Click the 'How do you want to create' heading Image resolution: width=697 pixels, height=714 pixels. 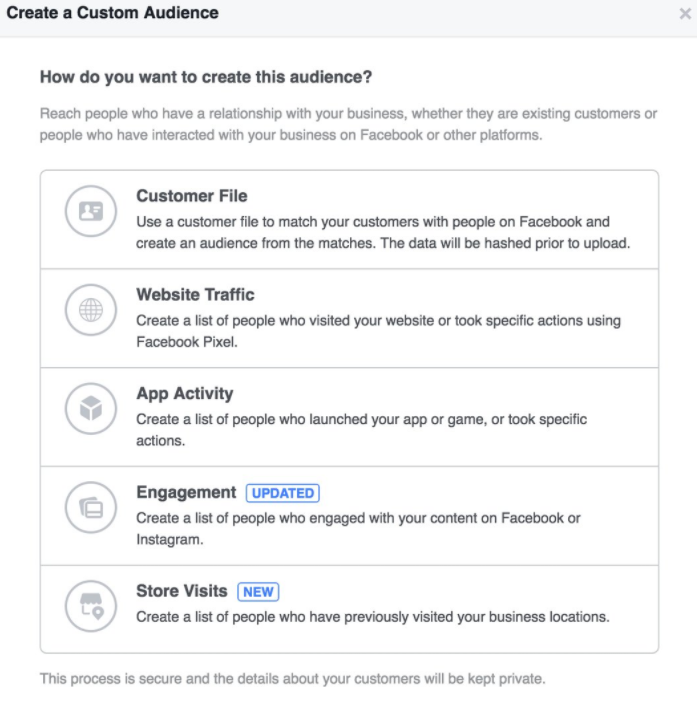[x=205, y=77]
